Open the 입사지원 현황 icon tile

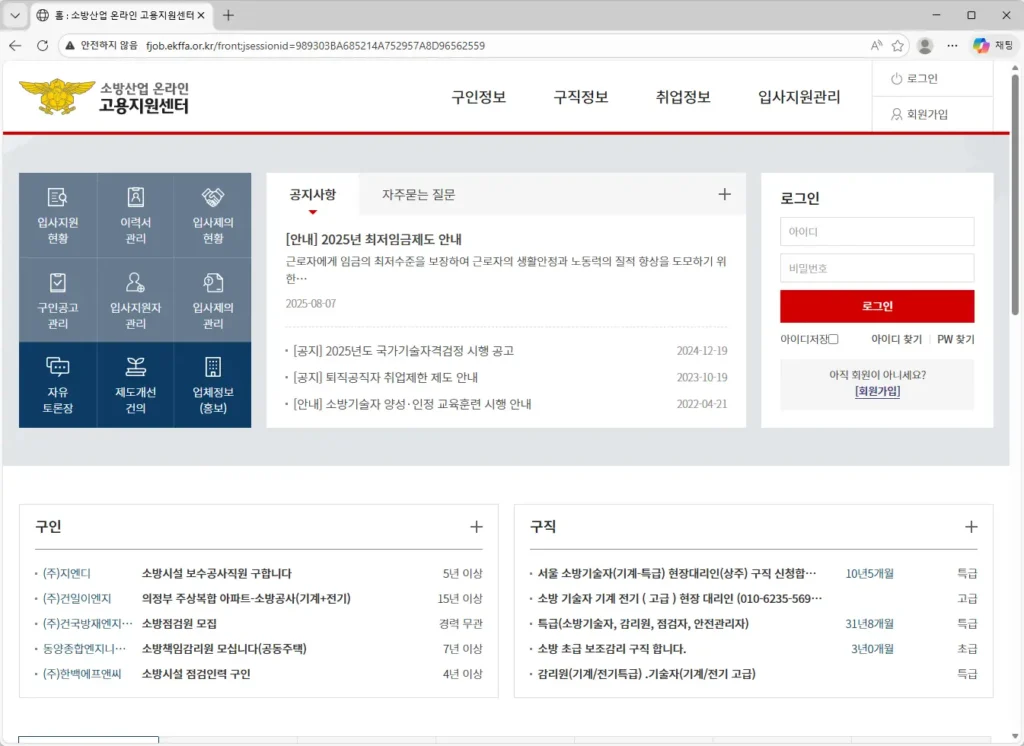click(x=58, y=214)
